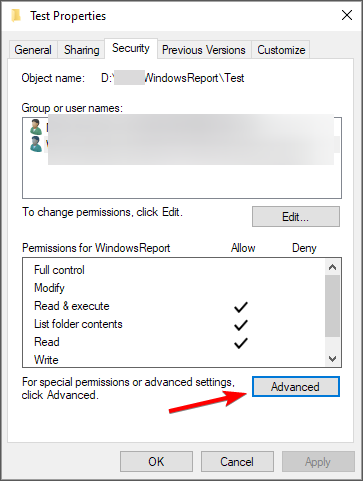Click the Cancel button

pos(237,462)
